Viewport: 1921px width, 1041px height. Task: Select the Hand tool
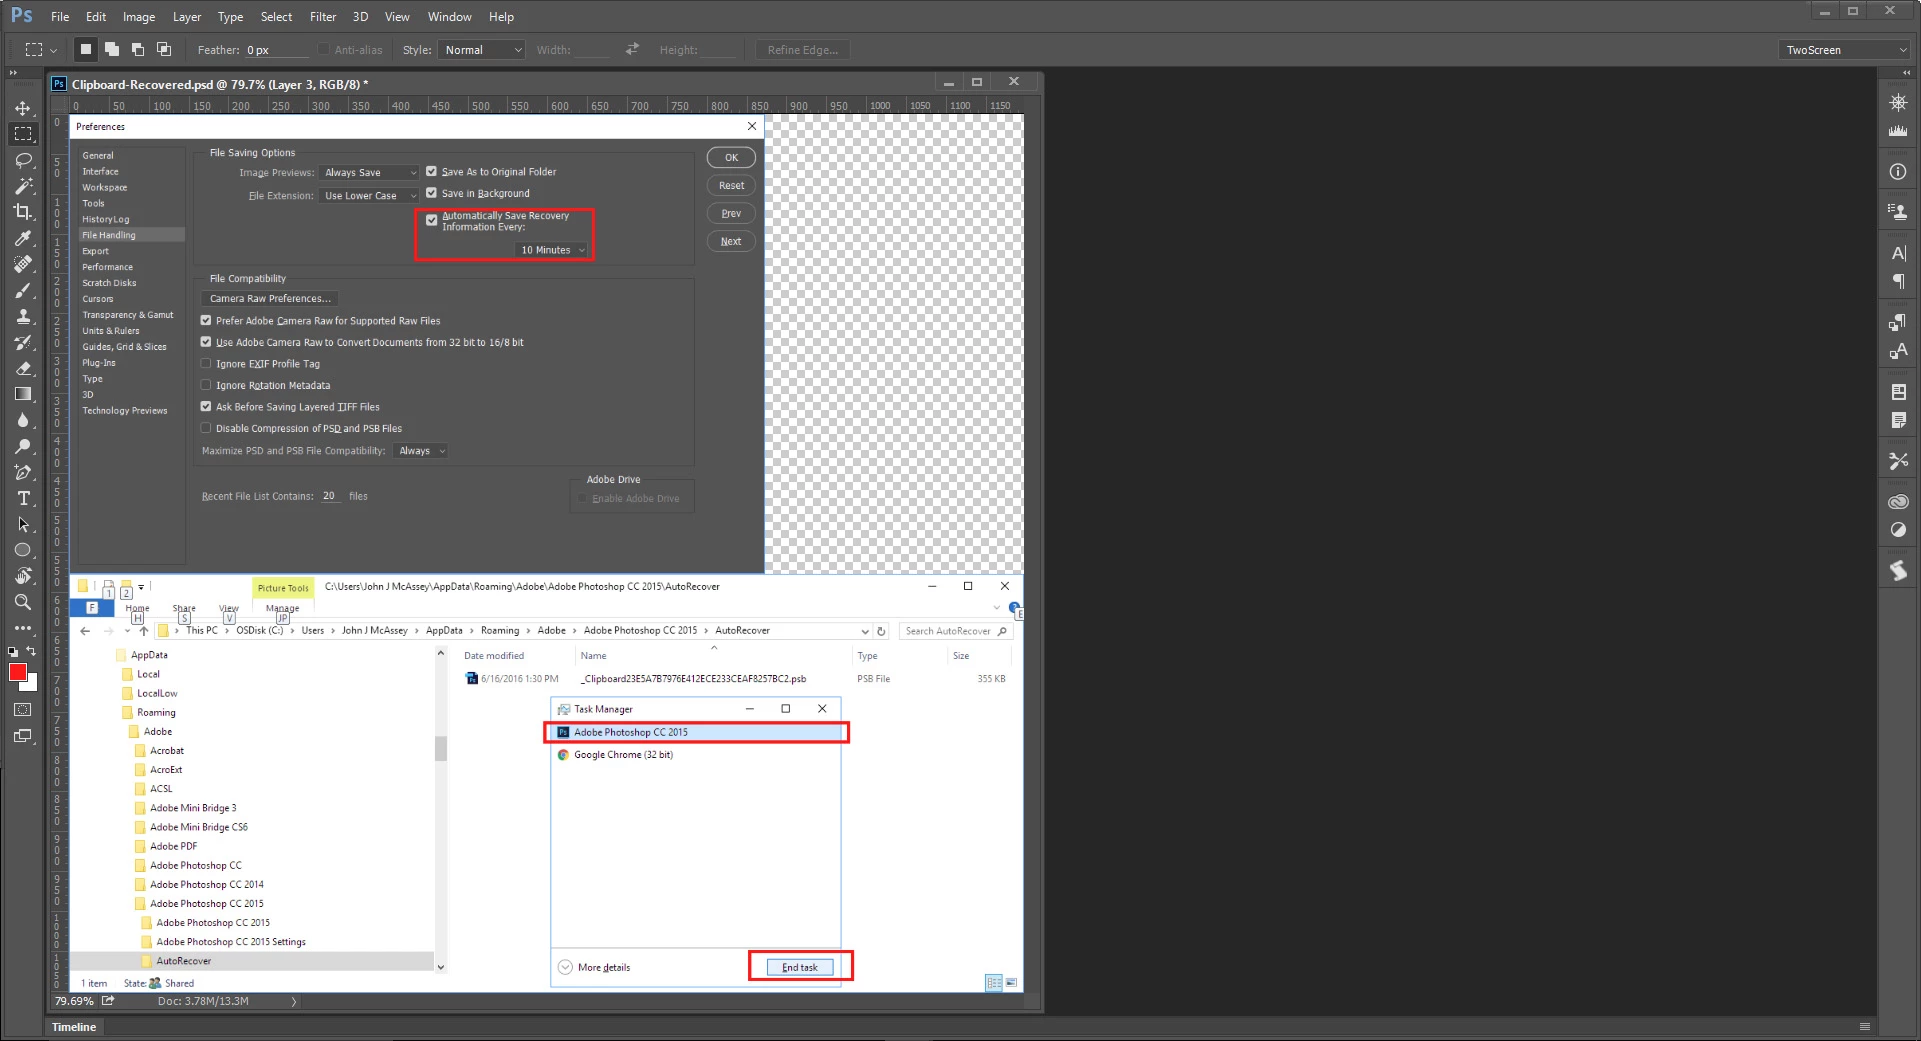click(23, 576)
